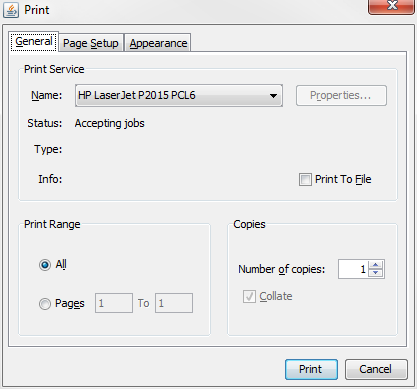Switch to the General tab
This screenshot has height=389, width=417.
coord(34,42)
